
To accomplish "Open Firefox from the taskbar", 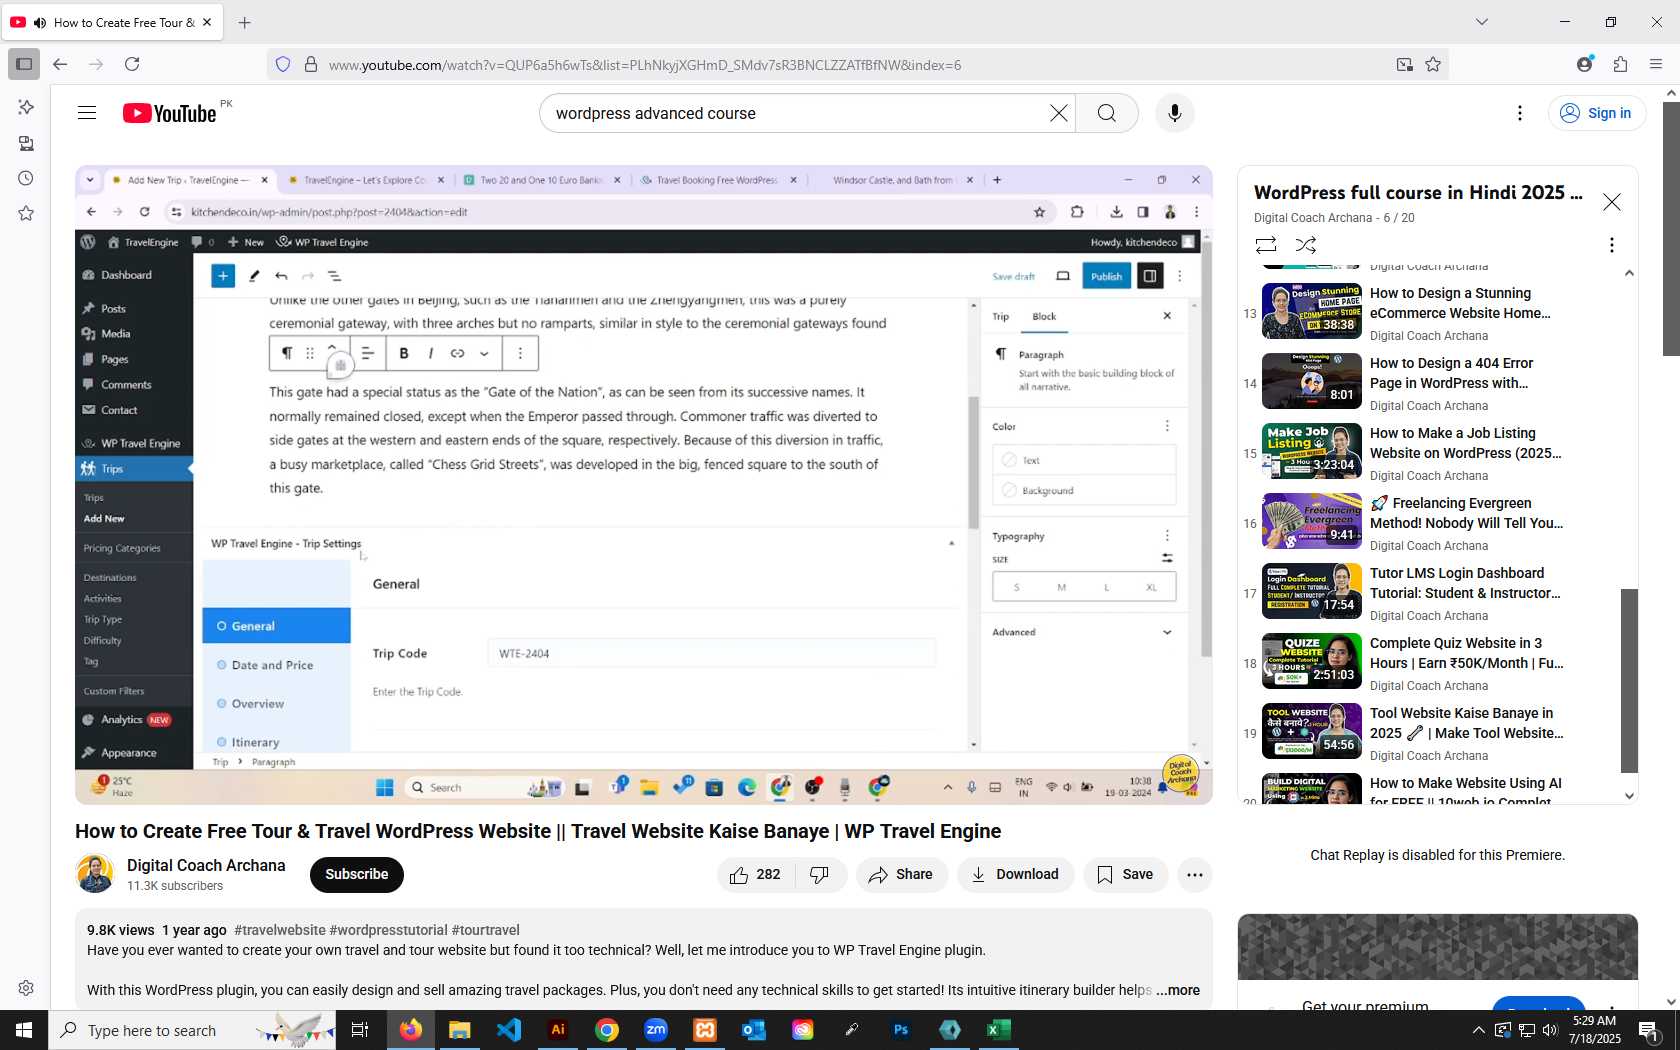I will pyautogui.click(x=411, y=1030).
